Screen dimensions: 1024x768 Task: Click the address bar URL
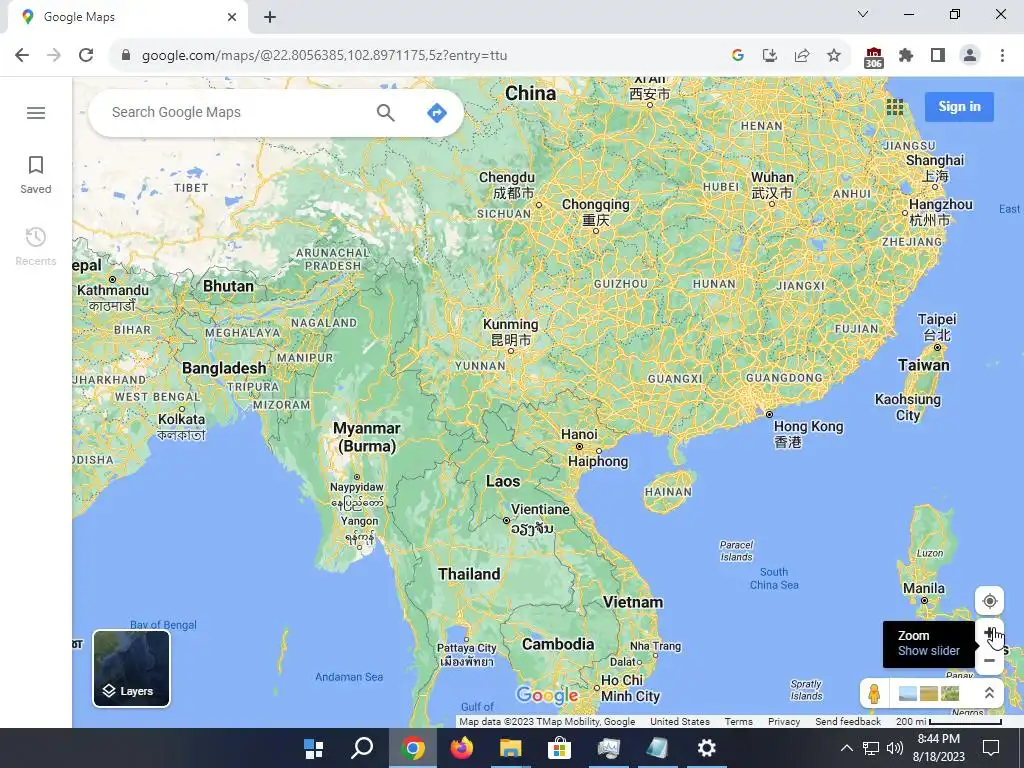point(325,56)
